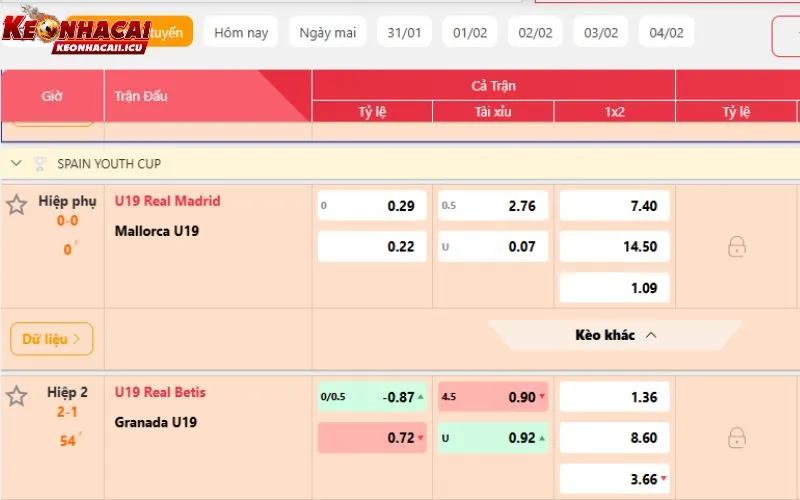
Task: Click the lock icon in Real Madrid row
Action: point(737,246)
